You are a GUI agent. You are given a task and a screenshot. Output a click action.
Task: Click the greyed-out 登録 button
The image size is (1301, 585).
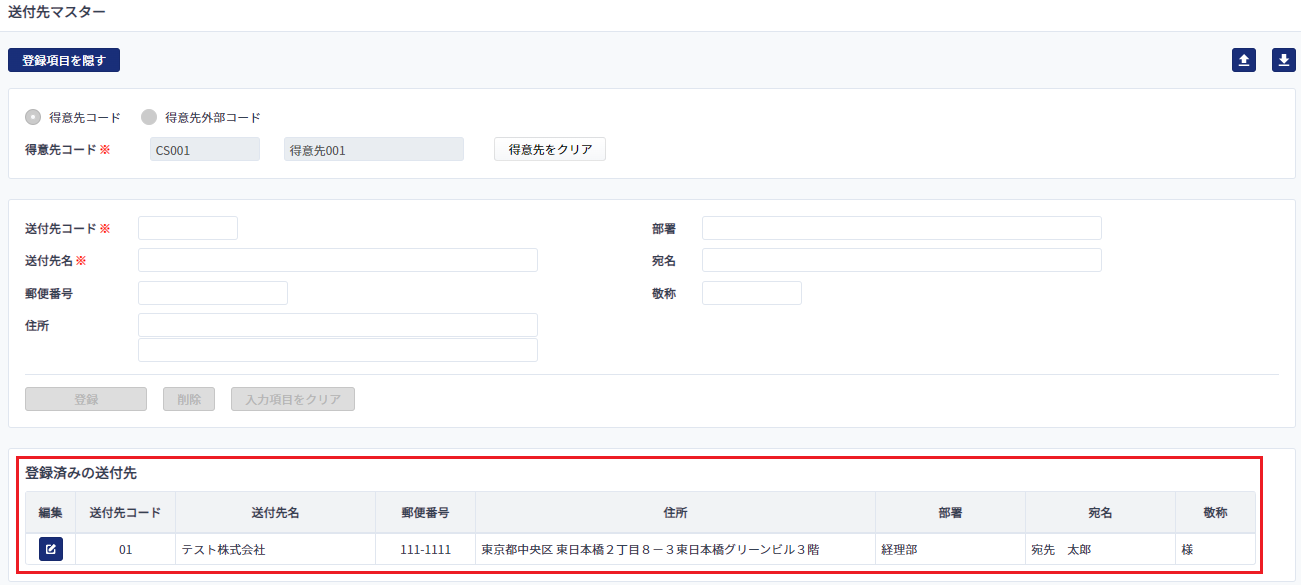point(86,399)
